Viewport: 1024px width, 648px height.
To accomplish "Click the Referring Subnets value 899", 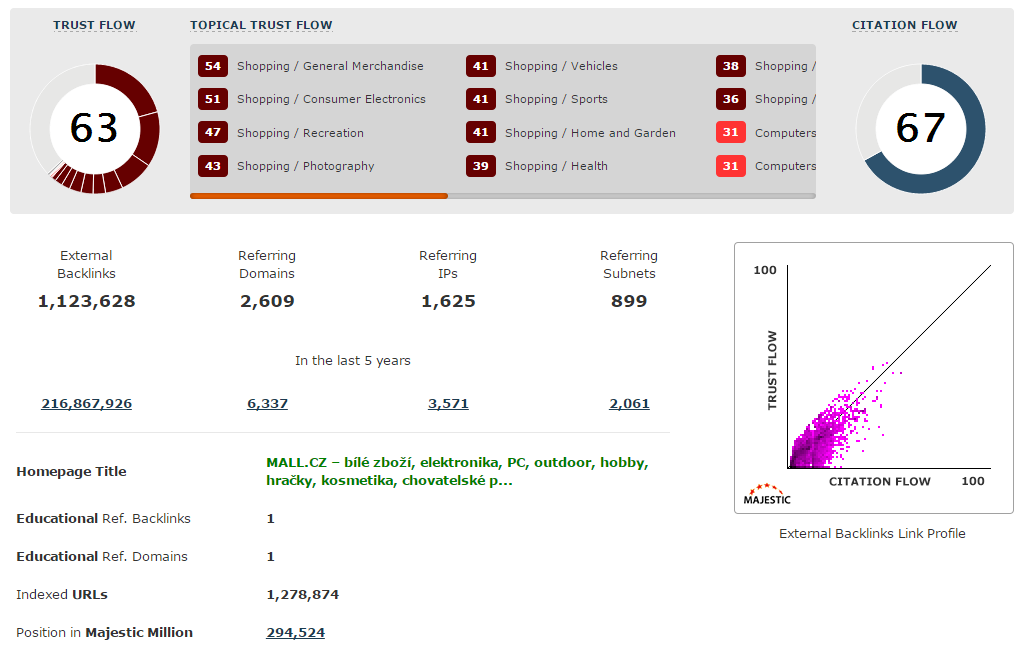I will tap(629, 301).
